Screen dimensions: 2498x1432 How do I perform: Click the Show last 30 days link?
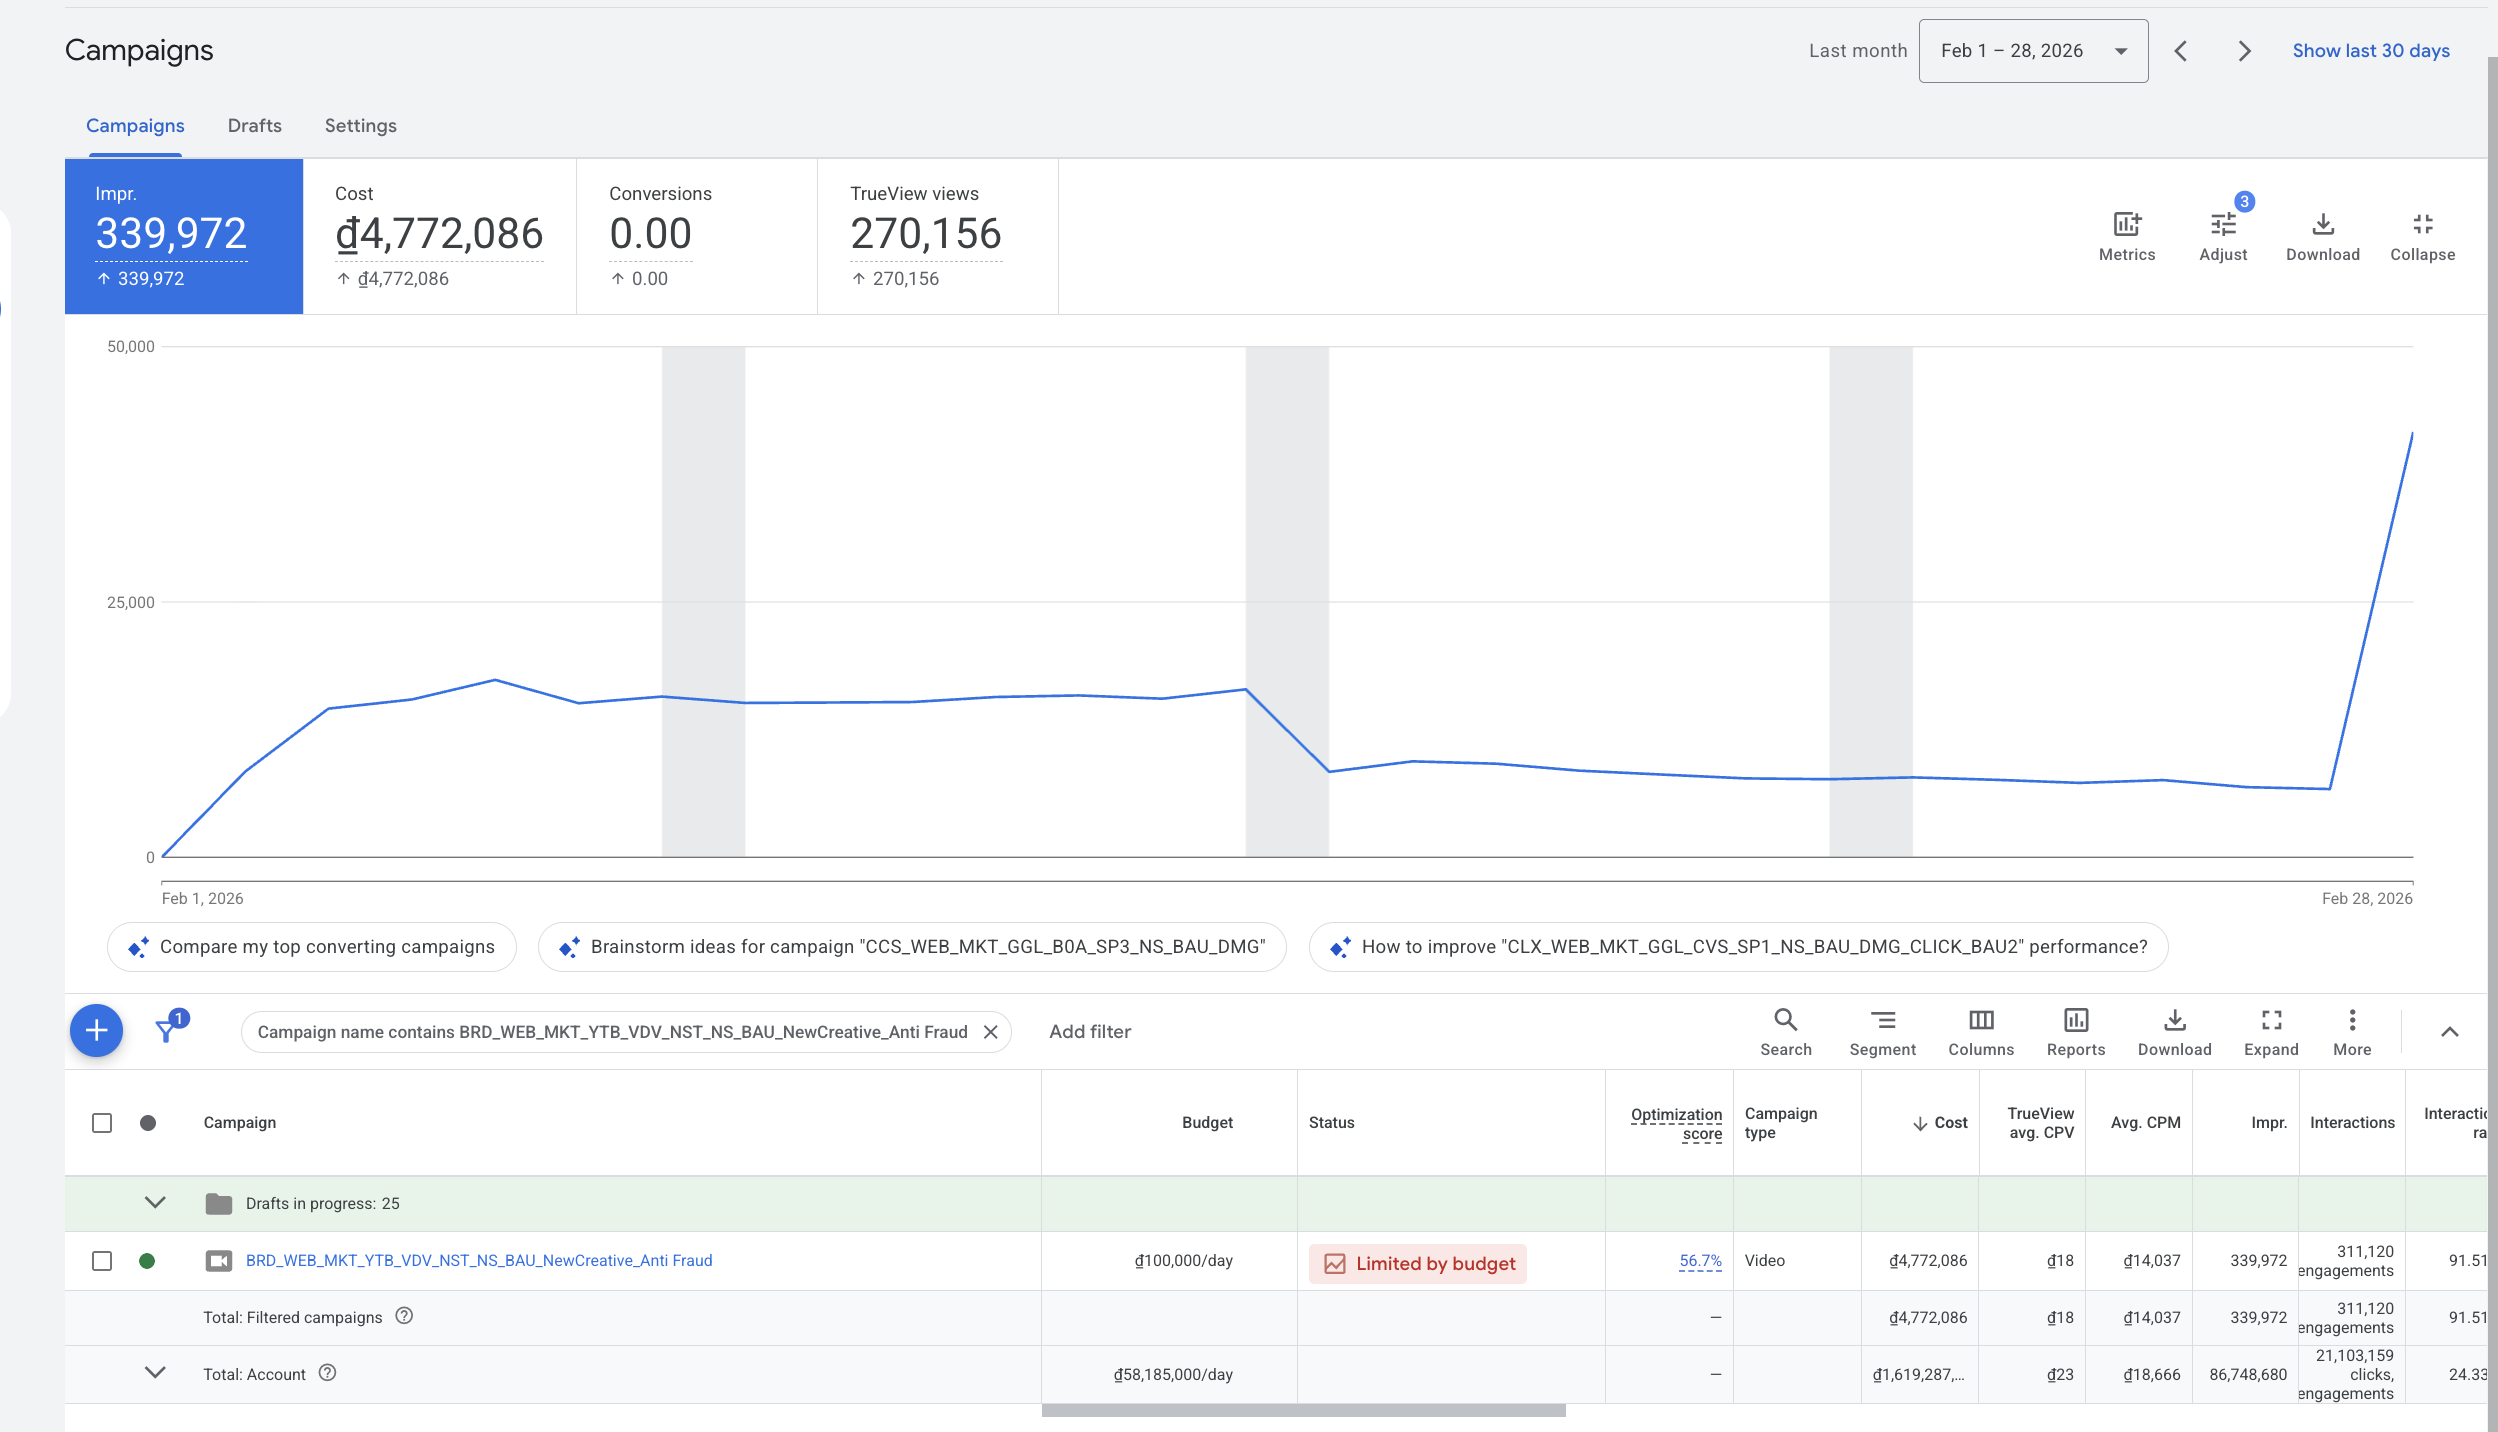pyautogui.click(x=2370, y=51)
